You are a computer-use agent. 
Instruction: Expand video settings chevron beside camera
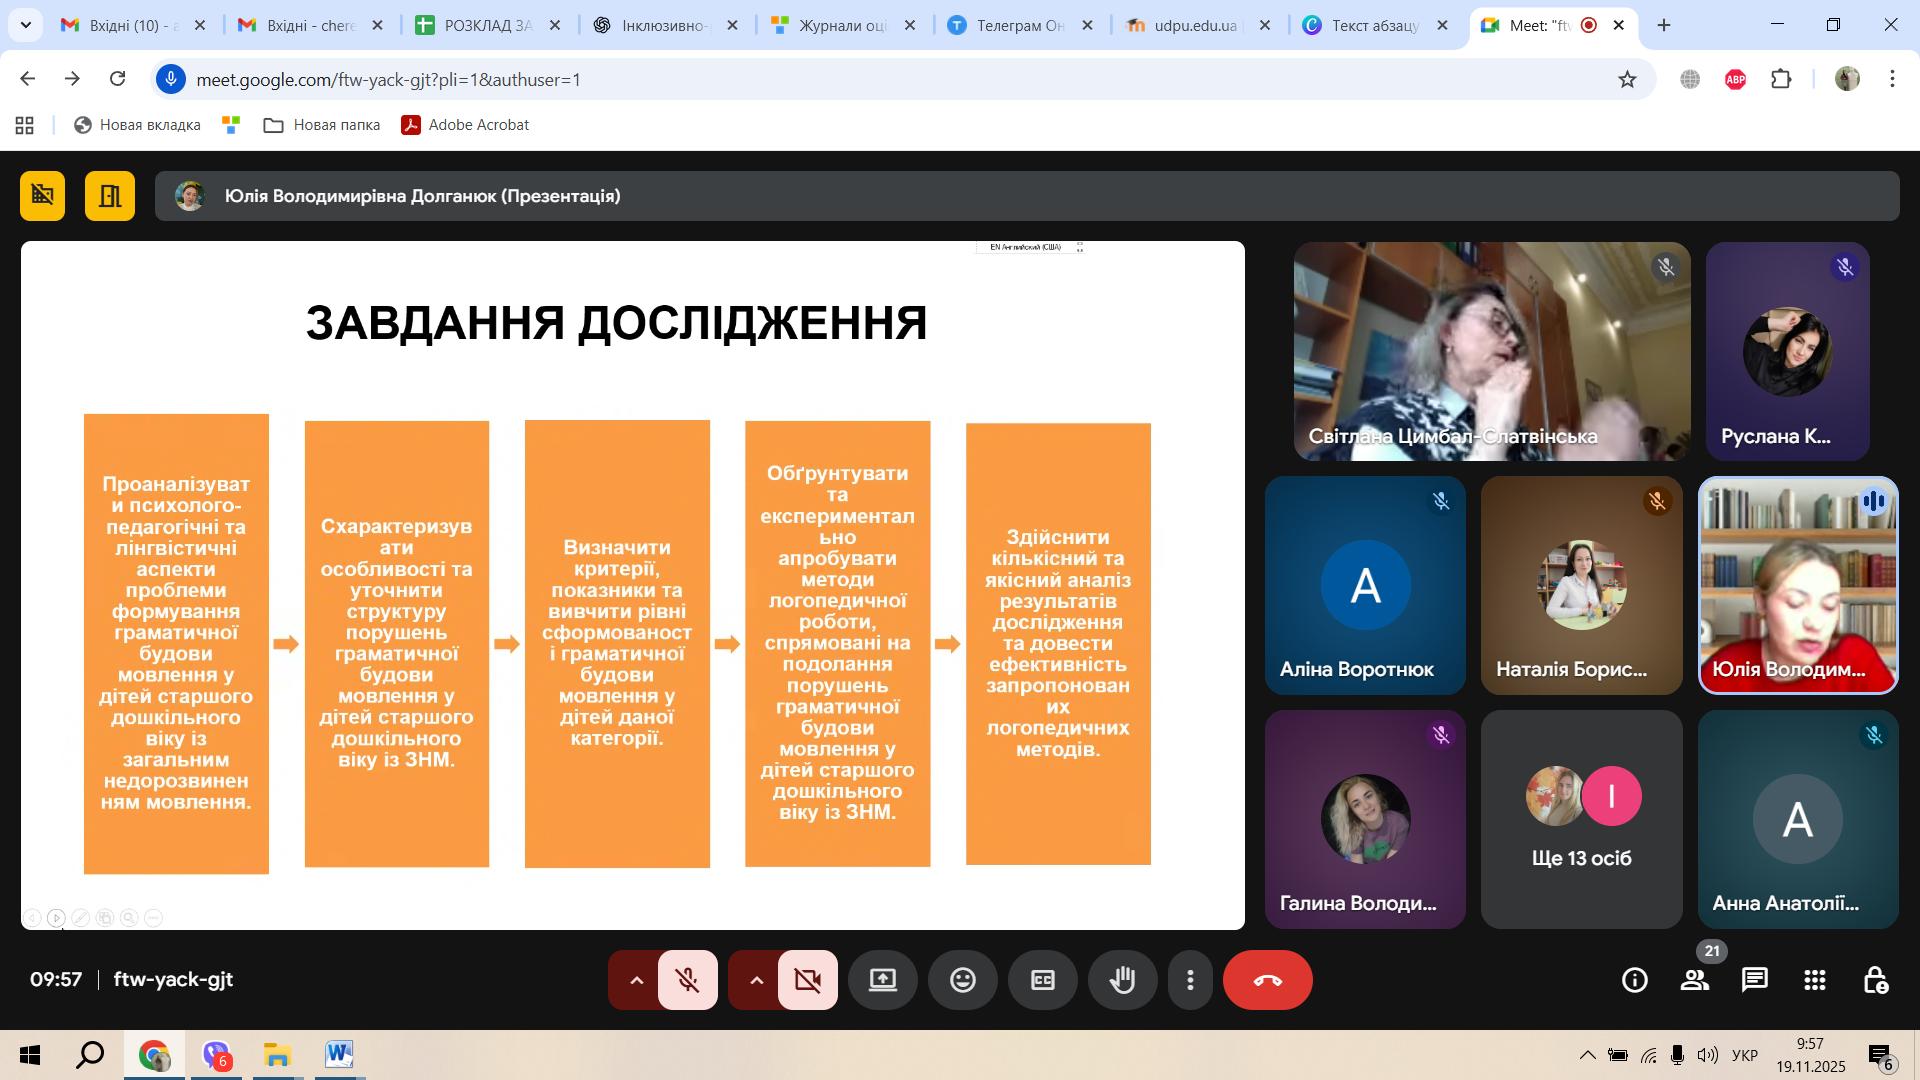tap(756, 980)
